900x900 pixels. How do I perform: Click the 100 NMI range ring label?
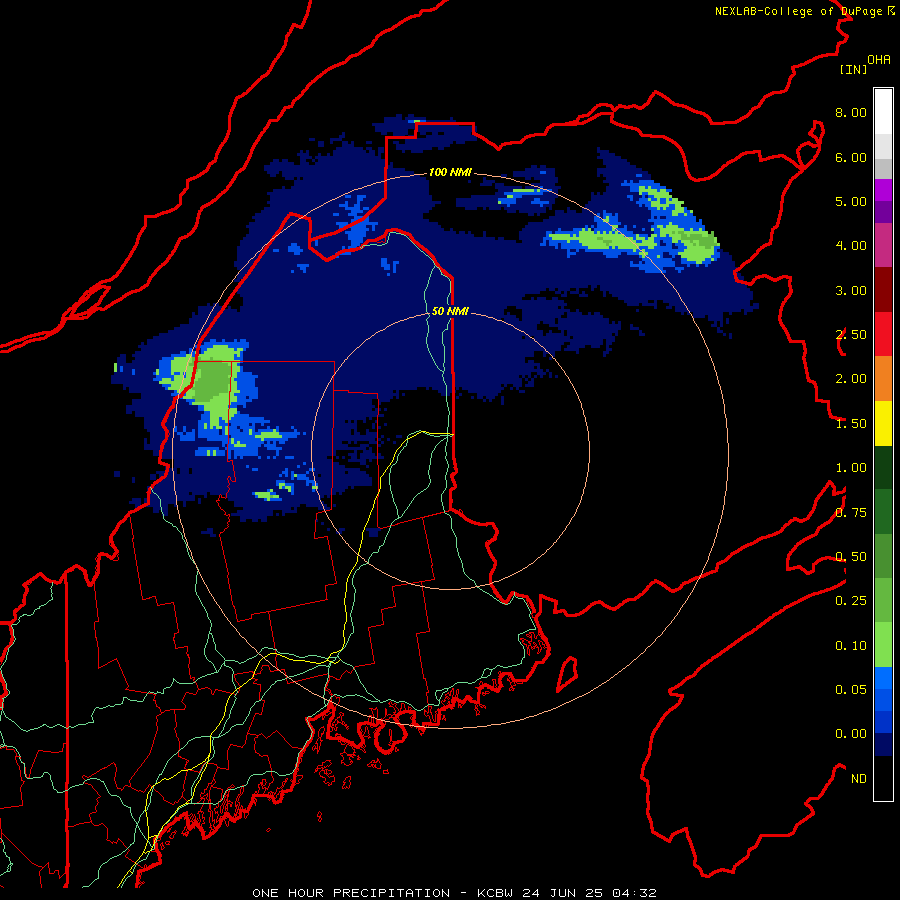450,172
